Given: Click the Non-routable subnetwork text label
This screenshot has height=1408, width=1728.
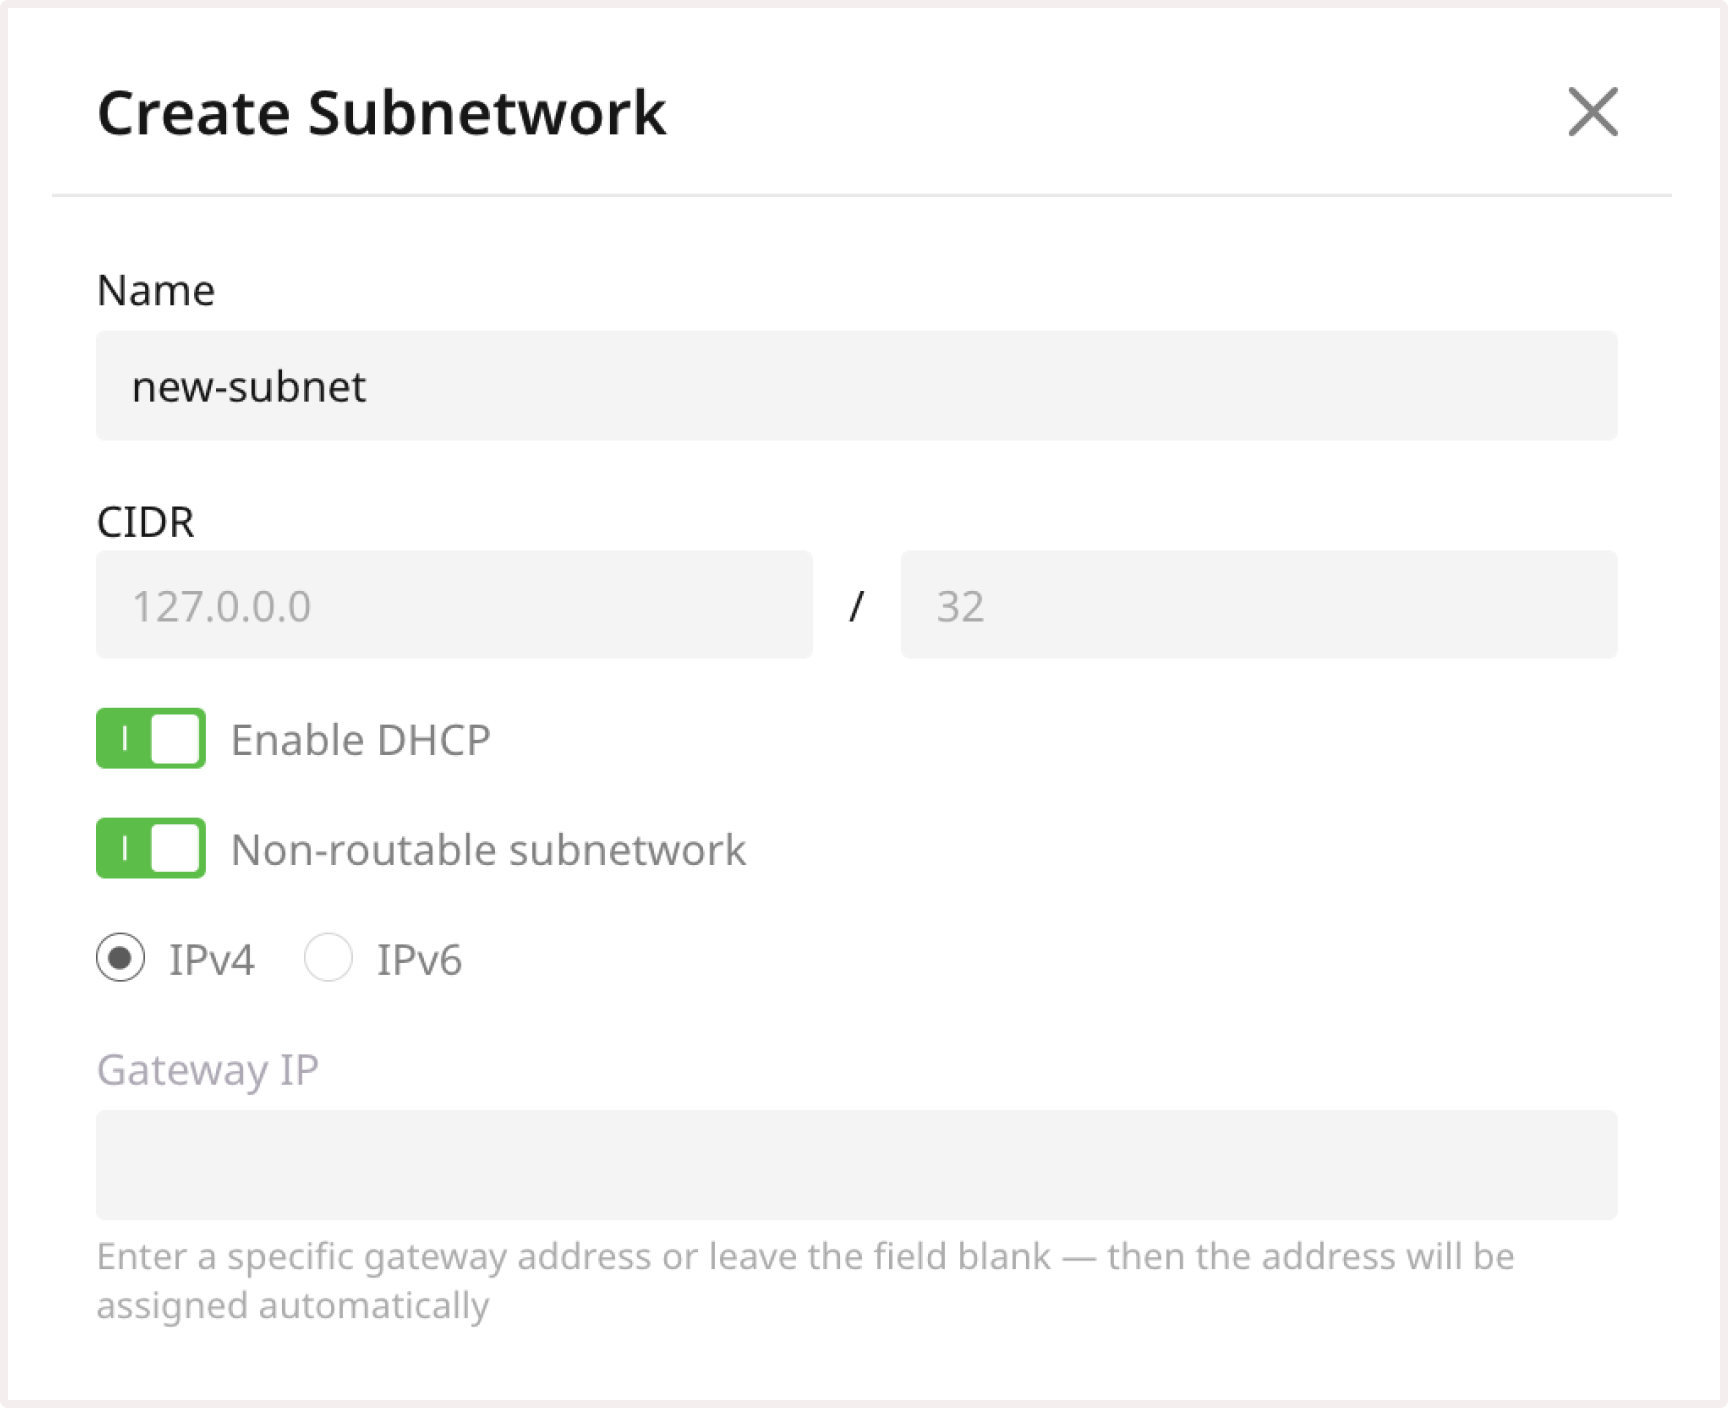Looking at the screenshot, I should [488, 849].
